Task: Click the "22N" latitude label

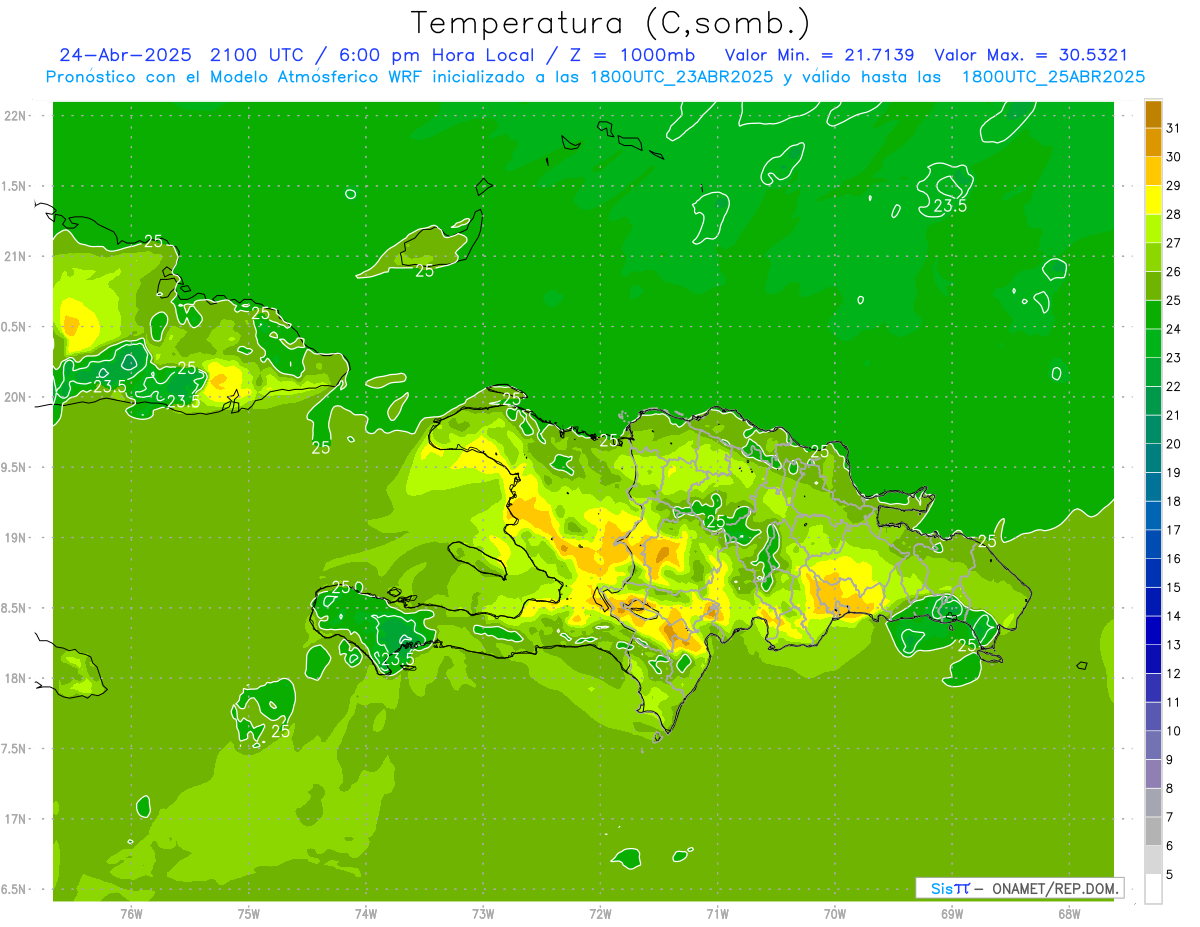Action: [16, 115]
